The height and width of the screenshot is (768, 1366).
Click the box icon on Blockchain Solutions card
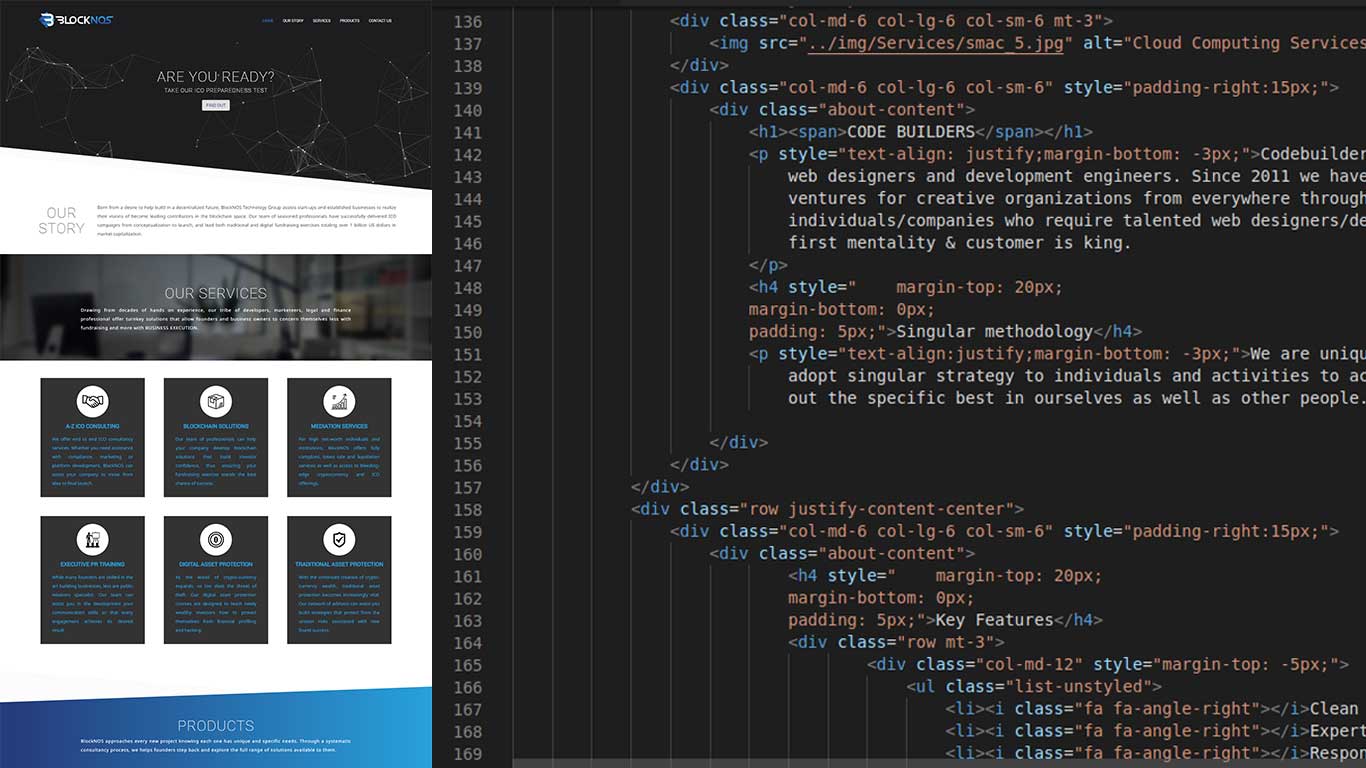(215, 402)
